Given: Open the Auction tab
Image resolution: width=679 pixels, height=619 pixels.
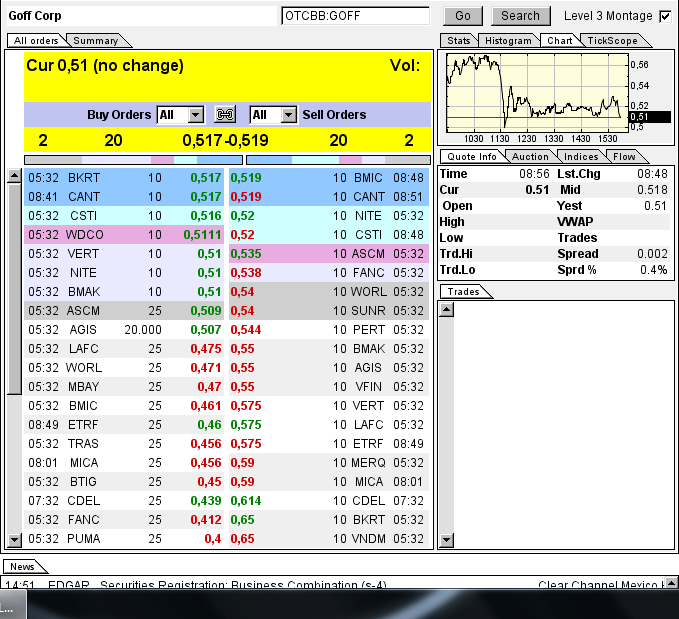Looking at the screenshot, I should pos(530,157).
